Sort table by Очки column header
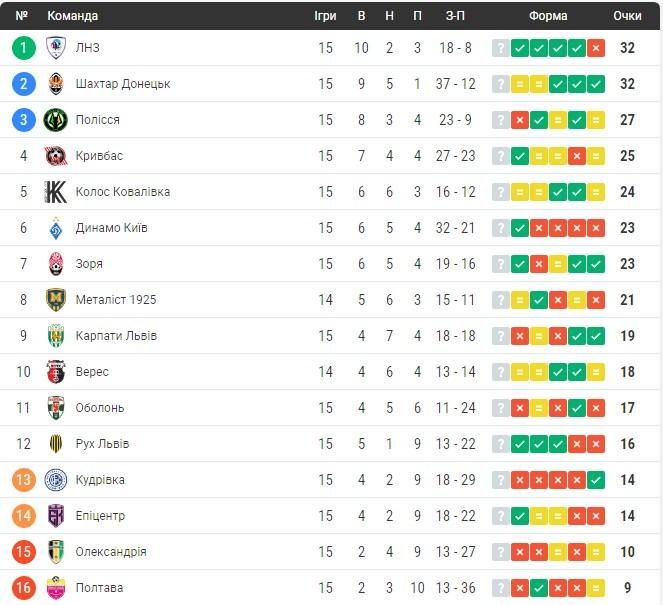The image size is (663, 605). (x=627, y=16)
